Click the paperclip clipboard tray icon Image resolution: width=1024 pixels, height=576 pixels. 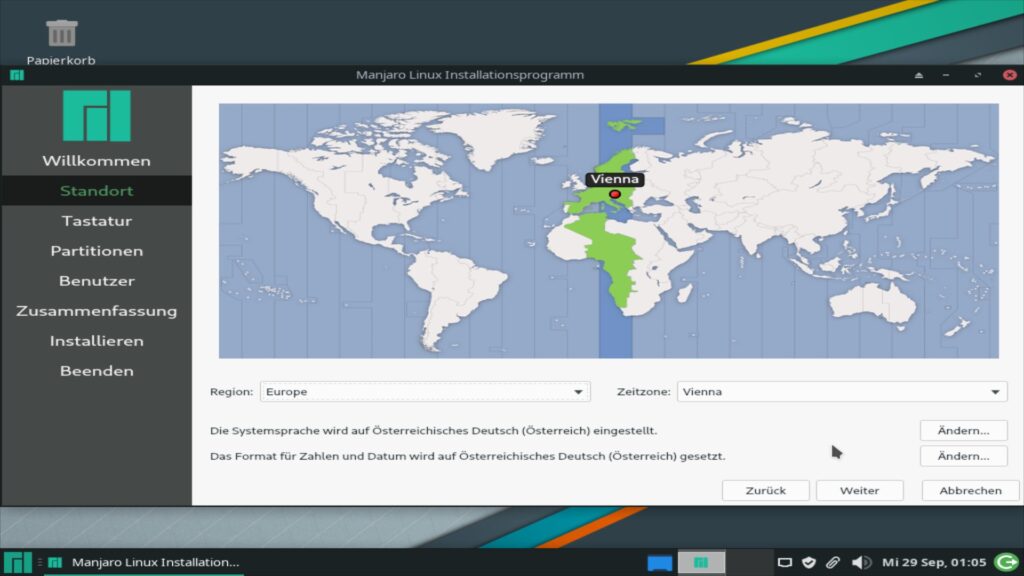pyautogui.click(x=833, y=562)
